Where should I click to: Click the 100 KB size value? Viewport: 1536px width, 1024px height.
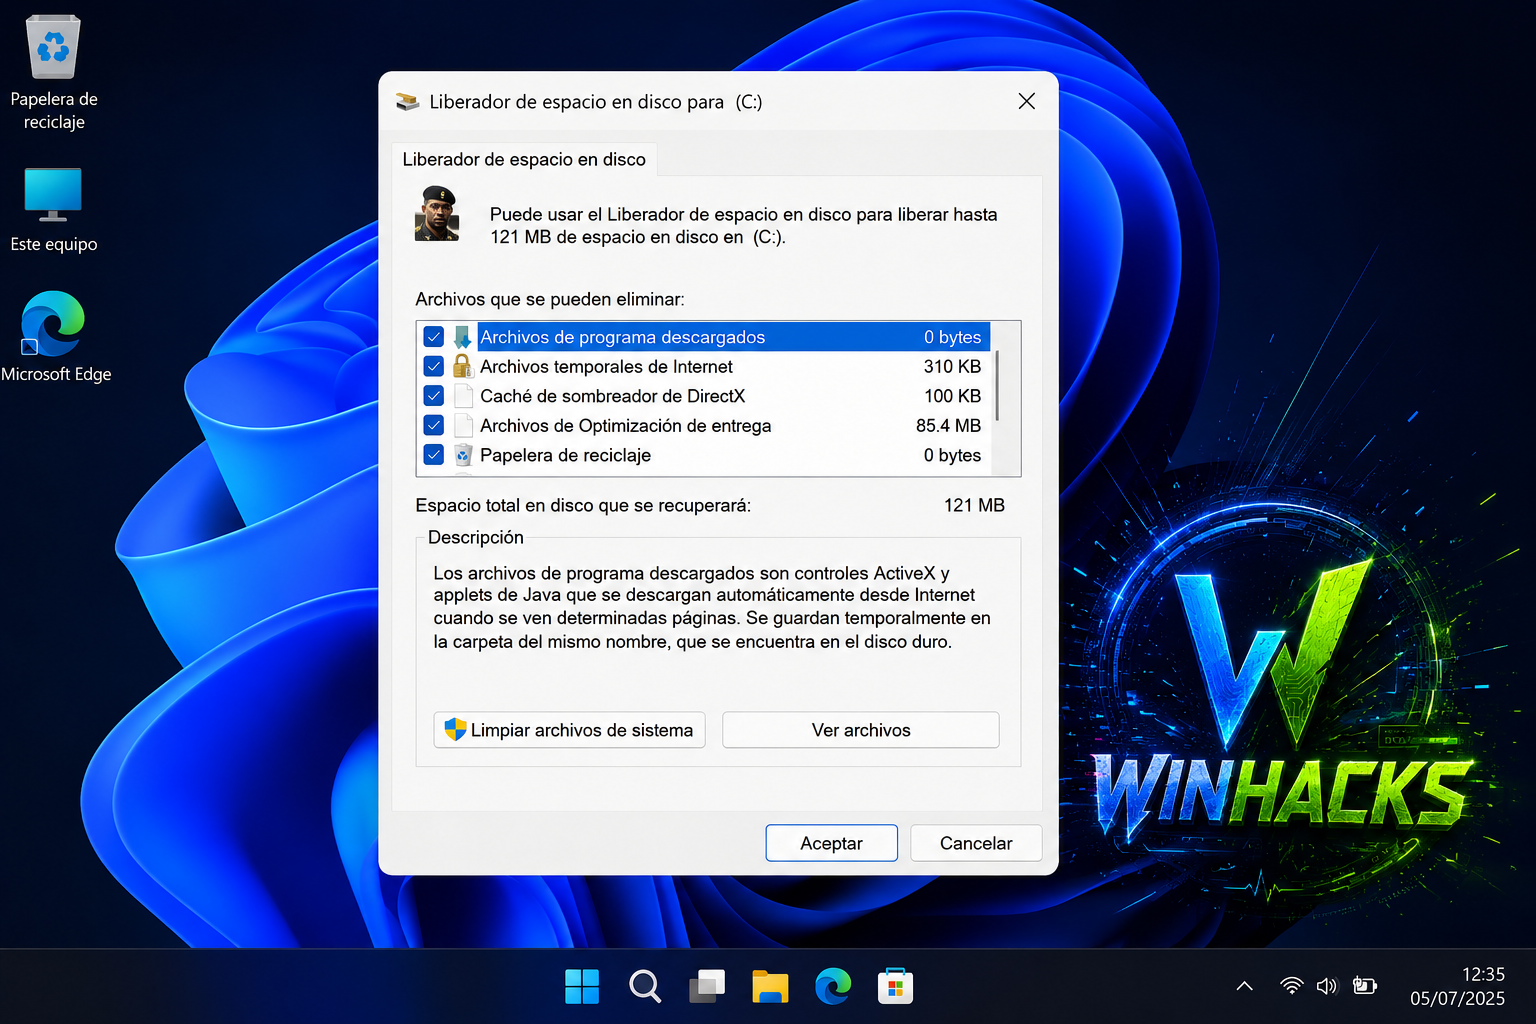coord(952,396)
